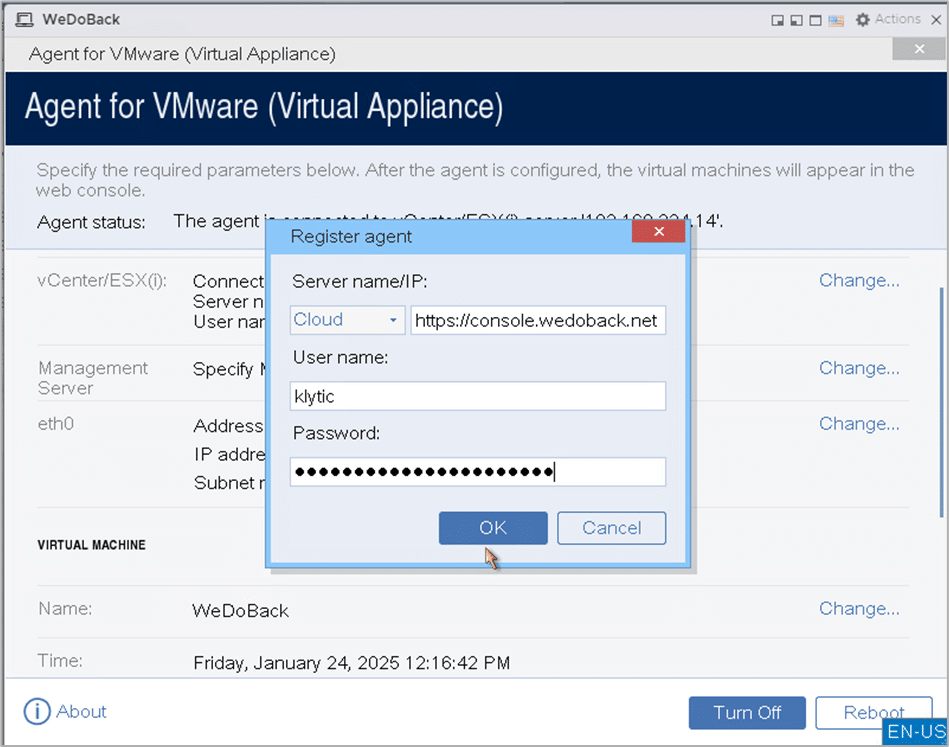The width and height of the screenshot is (949, 747).
Task: Click Change... beside the virtual machine Name
Action: click(x=859, y=608)
